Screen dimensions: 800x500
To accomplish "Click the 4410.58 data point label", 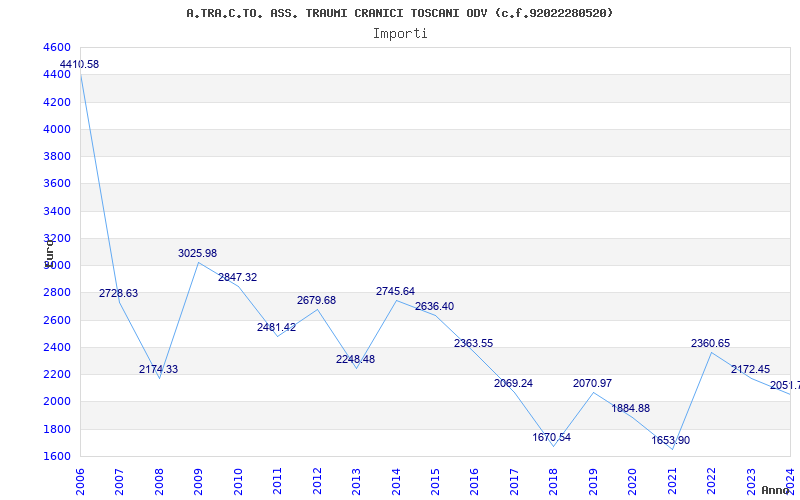I will pyautogui.click(x=79, y=65).
